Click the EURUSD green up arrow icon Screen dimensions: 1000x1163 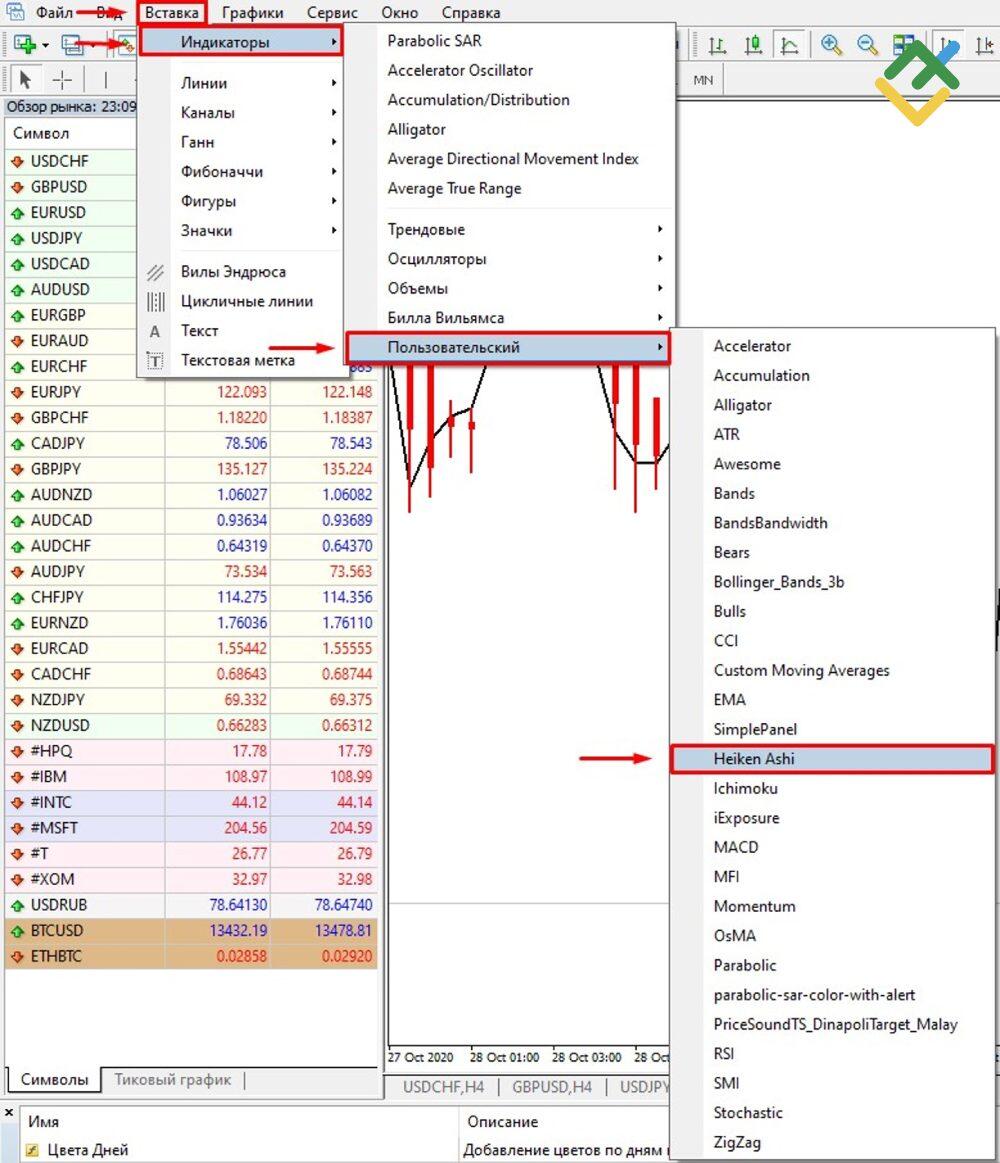pyautogui.click(x=17, y=213)
